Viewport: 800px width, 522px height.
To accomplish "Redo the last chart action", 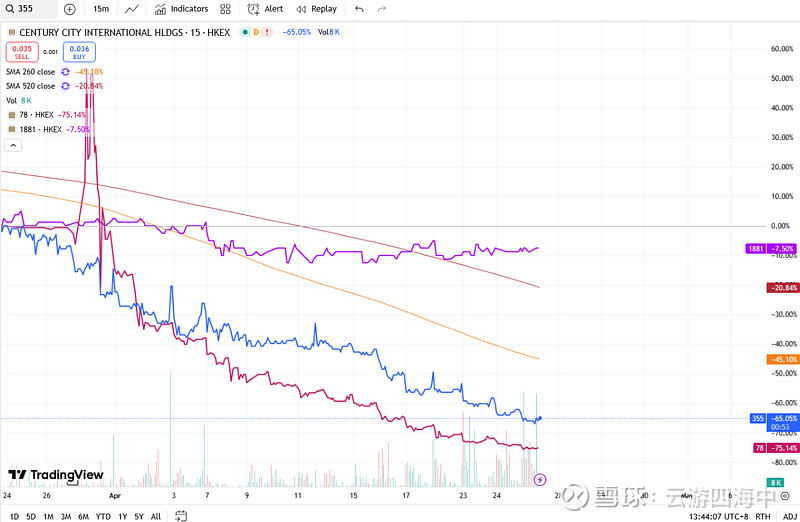I will pos(382,9).
